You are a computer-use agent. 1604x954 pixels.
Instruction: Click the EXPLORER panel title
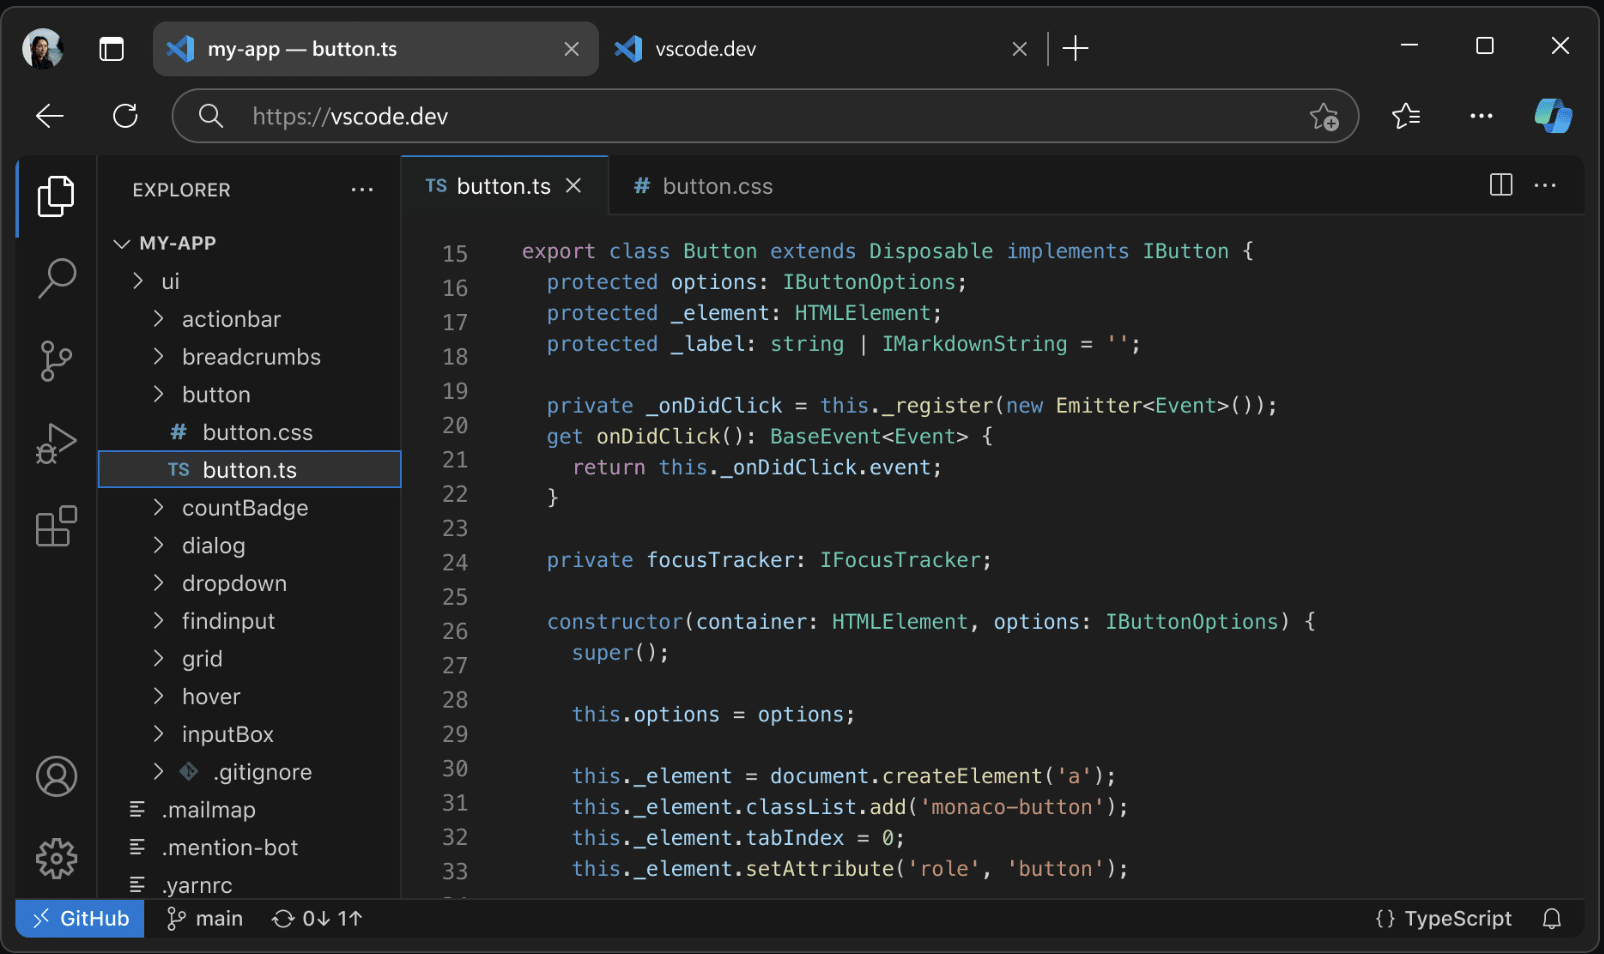pos(182,190)
